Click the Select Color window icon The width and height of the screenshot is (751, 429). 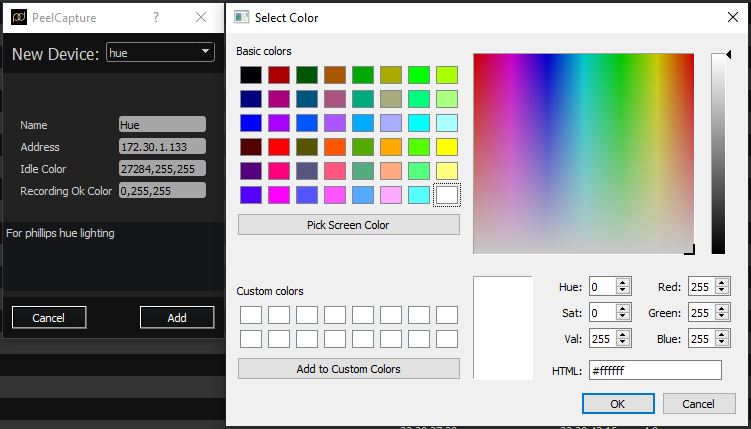[x=241, y=17]
